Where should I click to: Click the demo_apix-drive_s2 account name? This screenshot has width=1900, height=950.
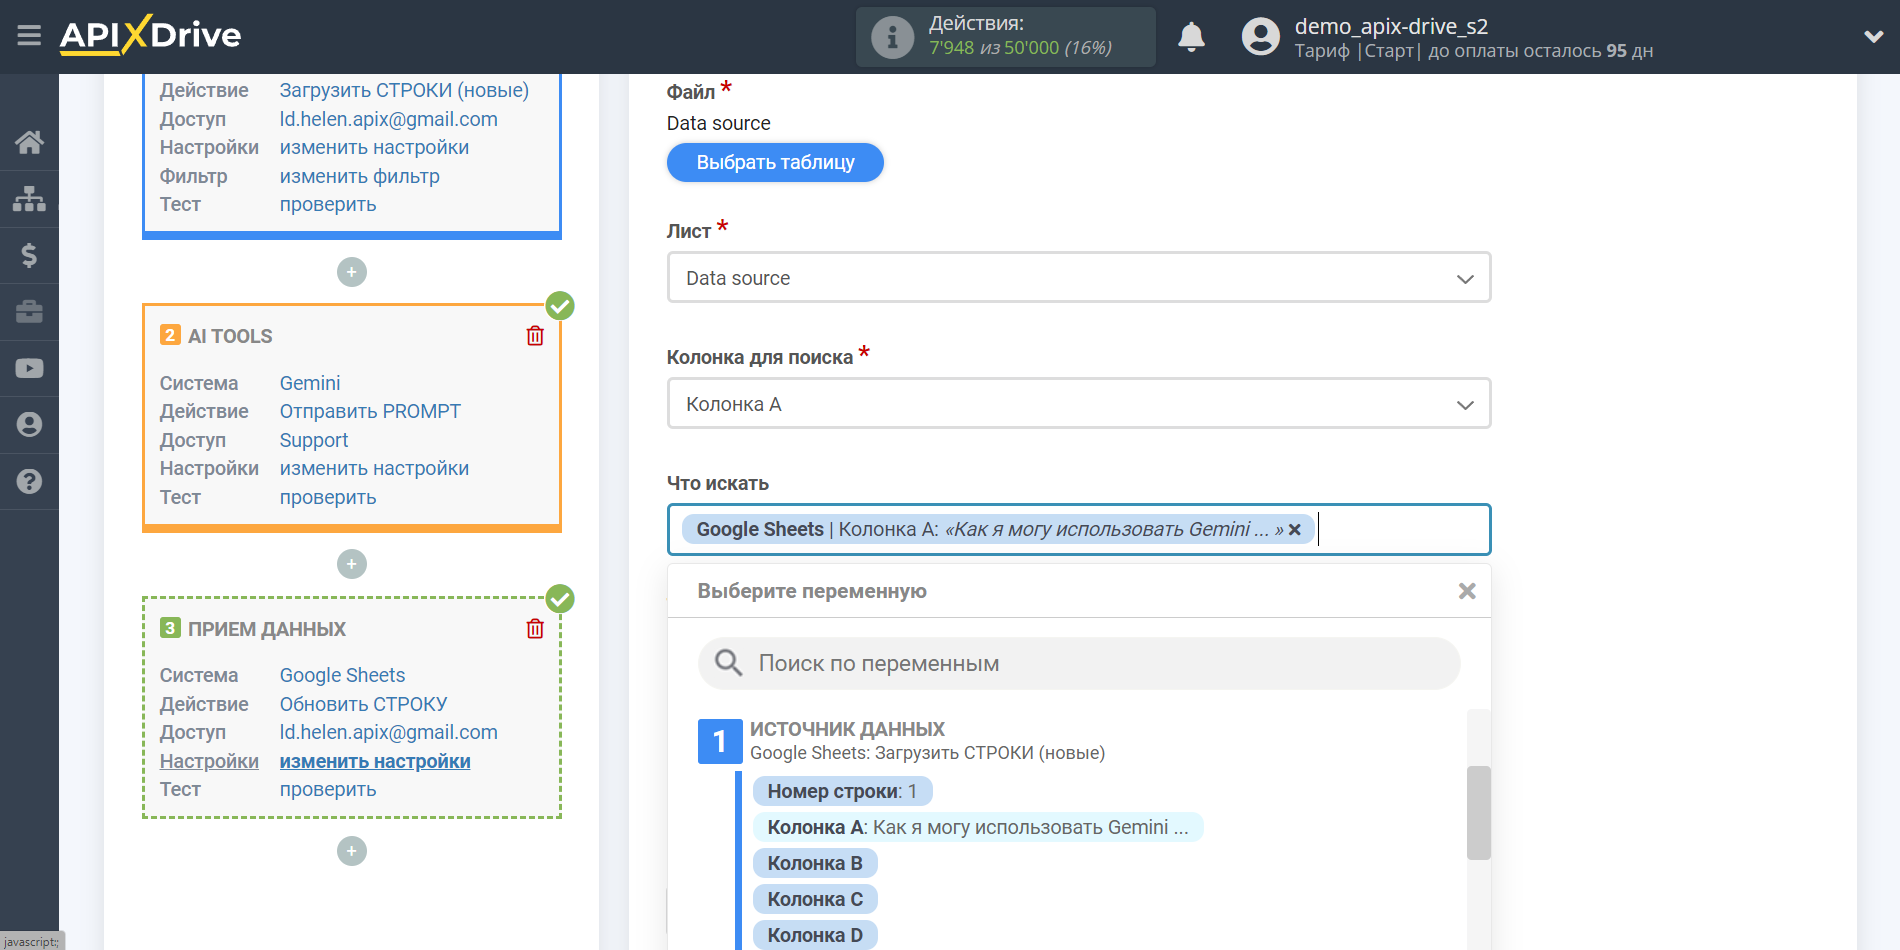(x=1391, y=26)
